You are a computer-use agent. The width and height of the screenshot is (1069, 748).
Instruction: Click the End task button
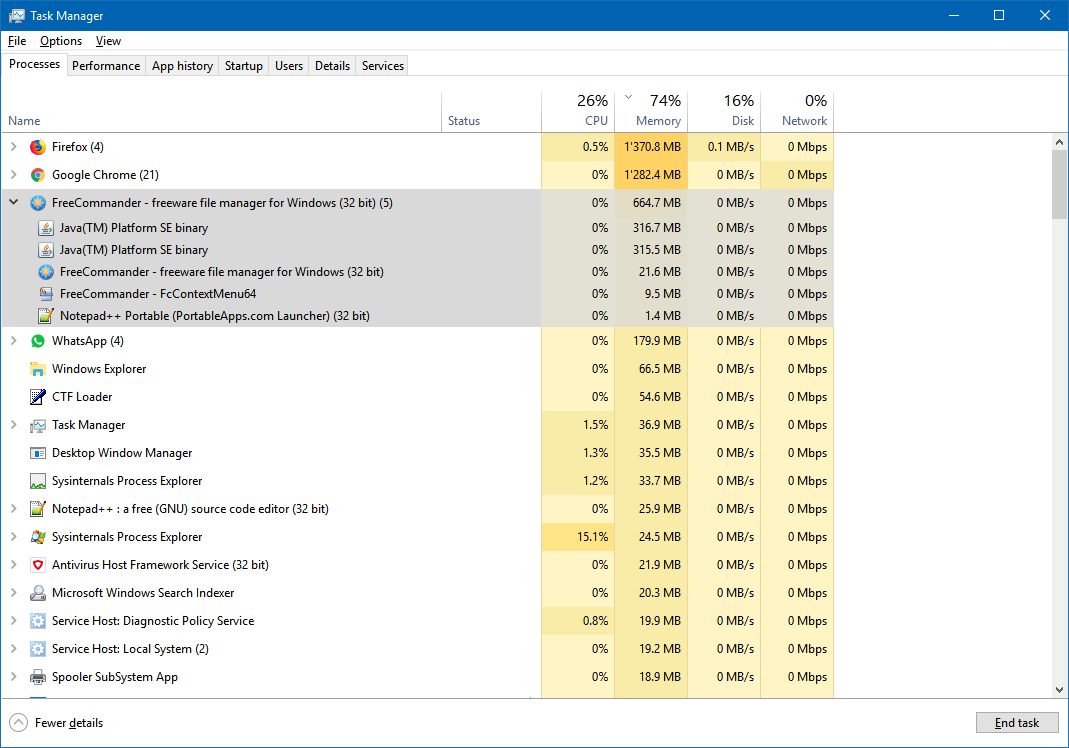click(x=1017, y=723)
